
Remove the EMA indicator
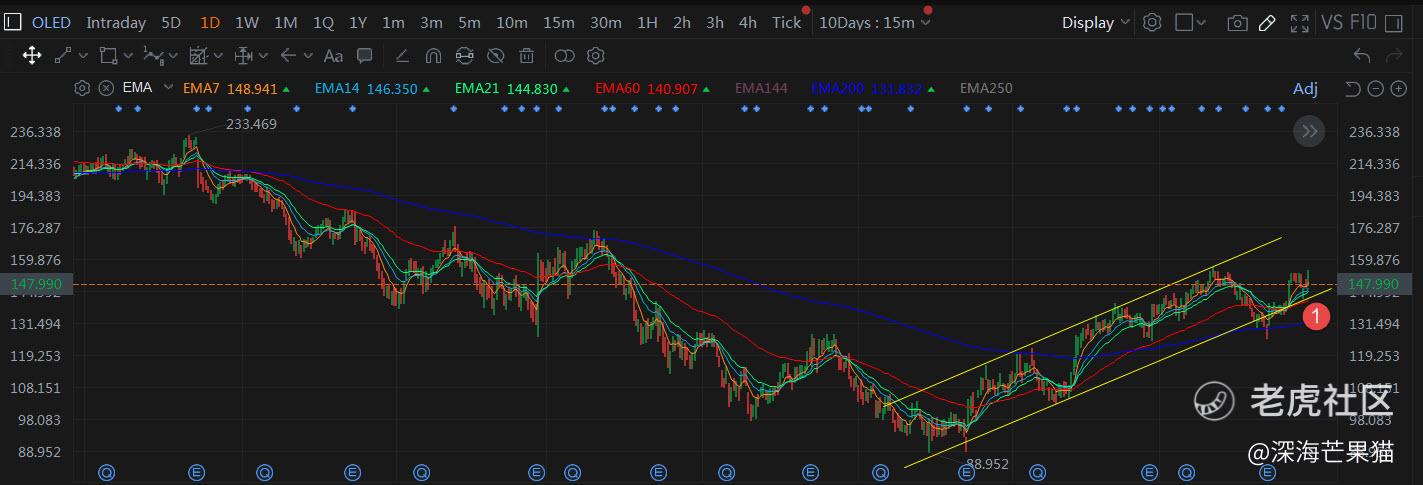pyautogui.click(x=106, y=88)
